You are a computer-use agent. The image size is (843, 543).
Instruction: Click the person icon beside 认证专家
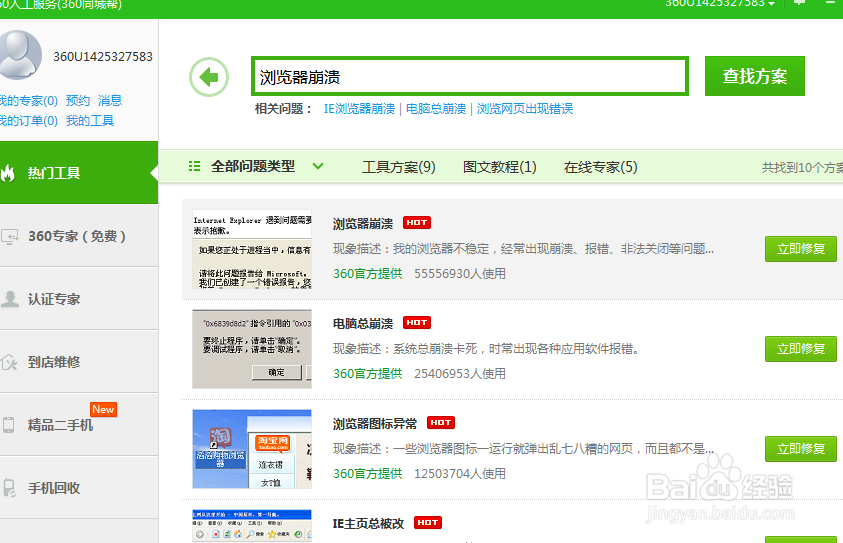pos(10,299)
